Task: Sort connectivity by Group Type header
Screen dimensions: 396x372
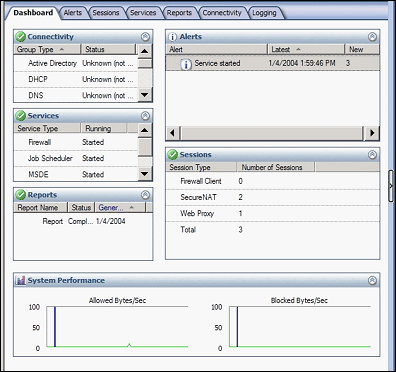Action: 47,49
